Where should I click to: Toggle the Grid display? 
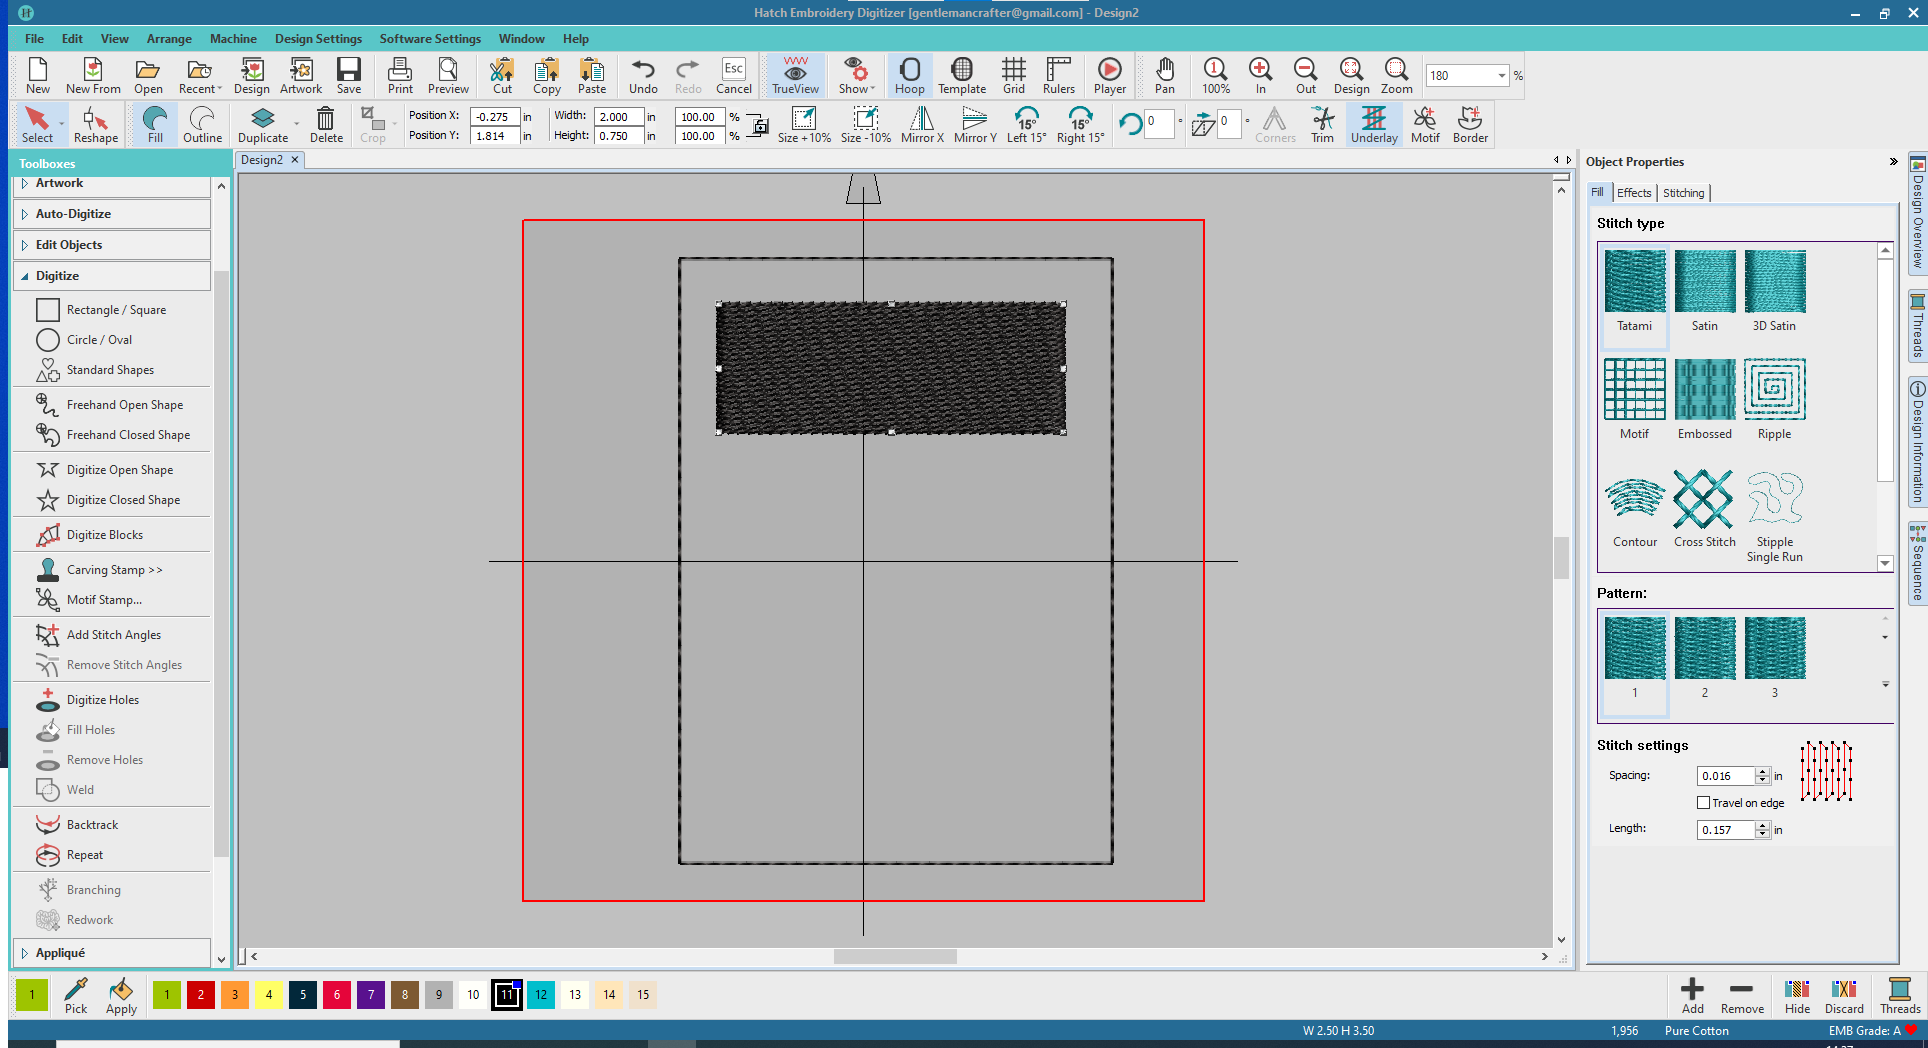1013,75
